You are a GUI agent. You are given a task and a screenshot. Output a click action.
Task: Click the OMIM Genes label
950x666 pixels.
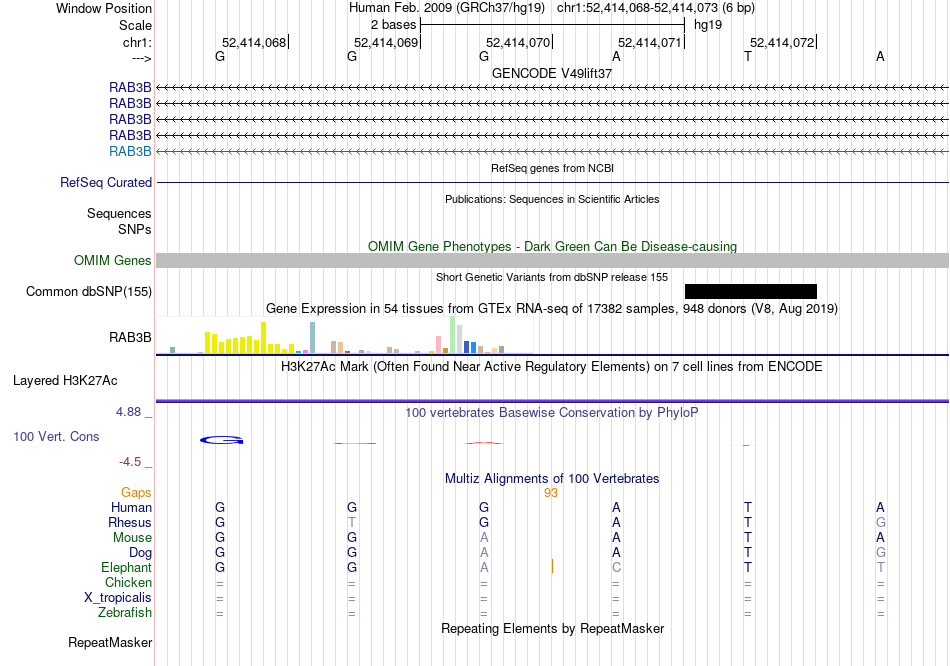(112, 261)
